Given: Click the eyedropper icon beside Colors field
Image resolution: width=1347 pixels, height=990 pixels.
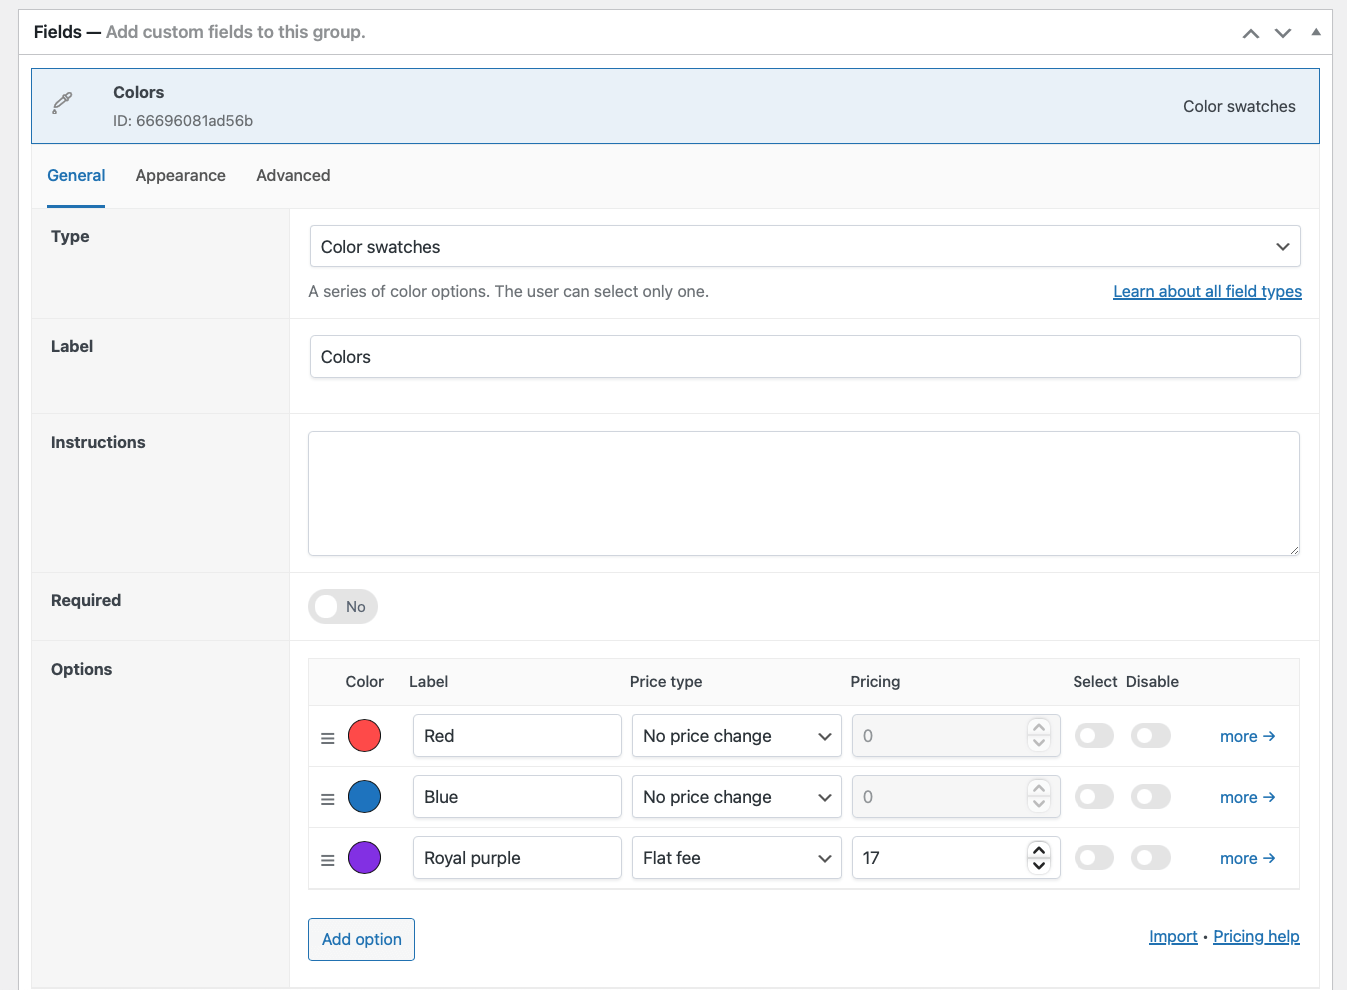Looking at the screenshot, I should tap(62, 103).
